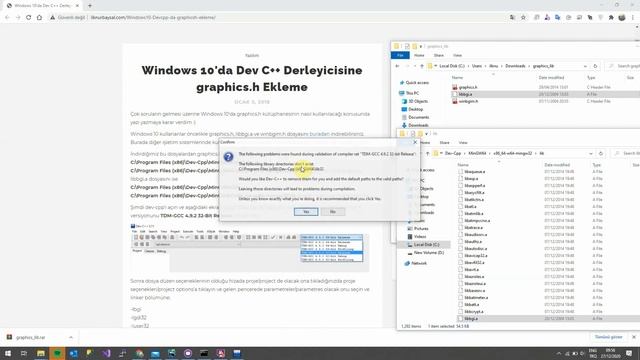
Task: Open Windows Start menu
Action: click(8, 353)
